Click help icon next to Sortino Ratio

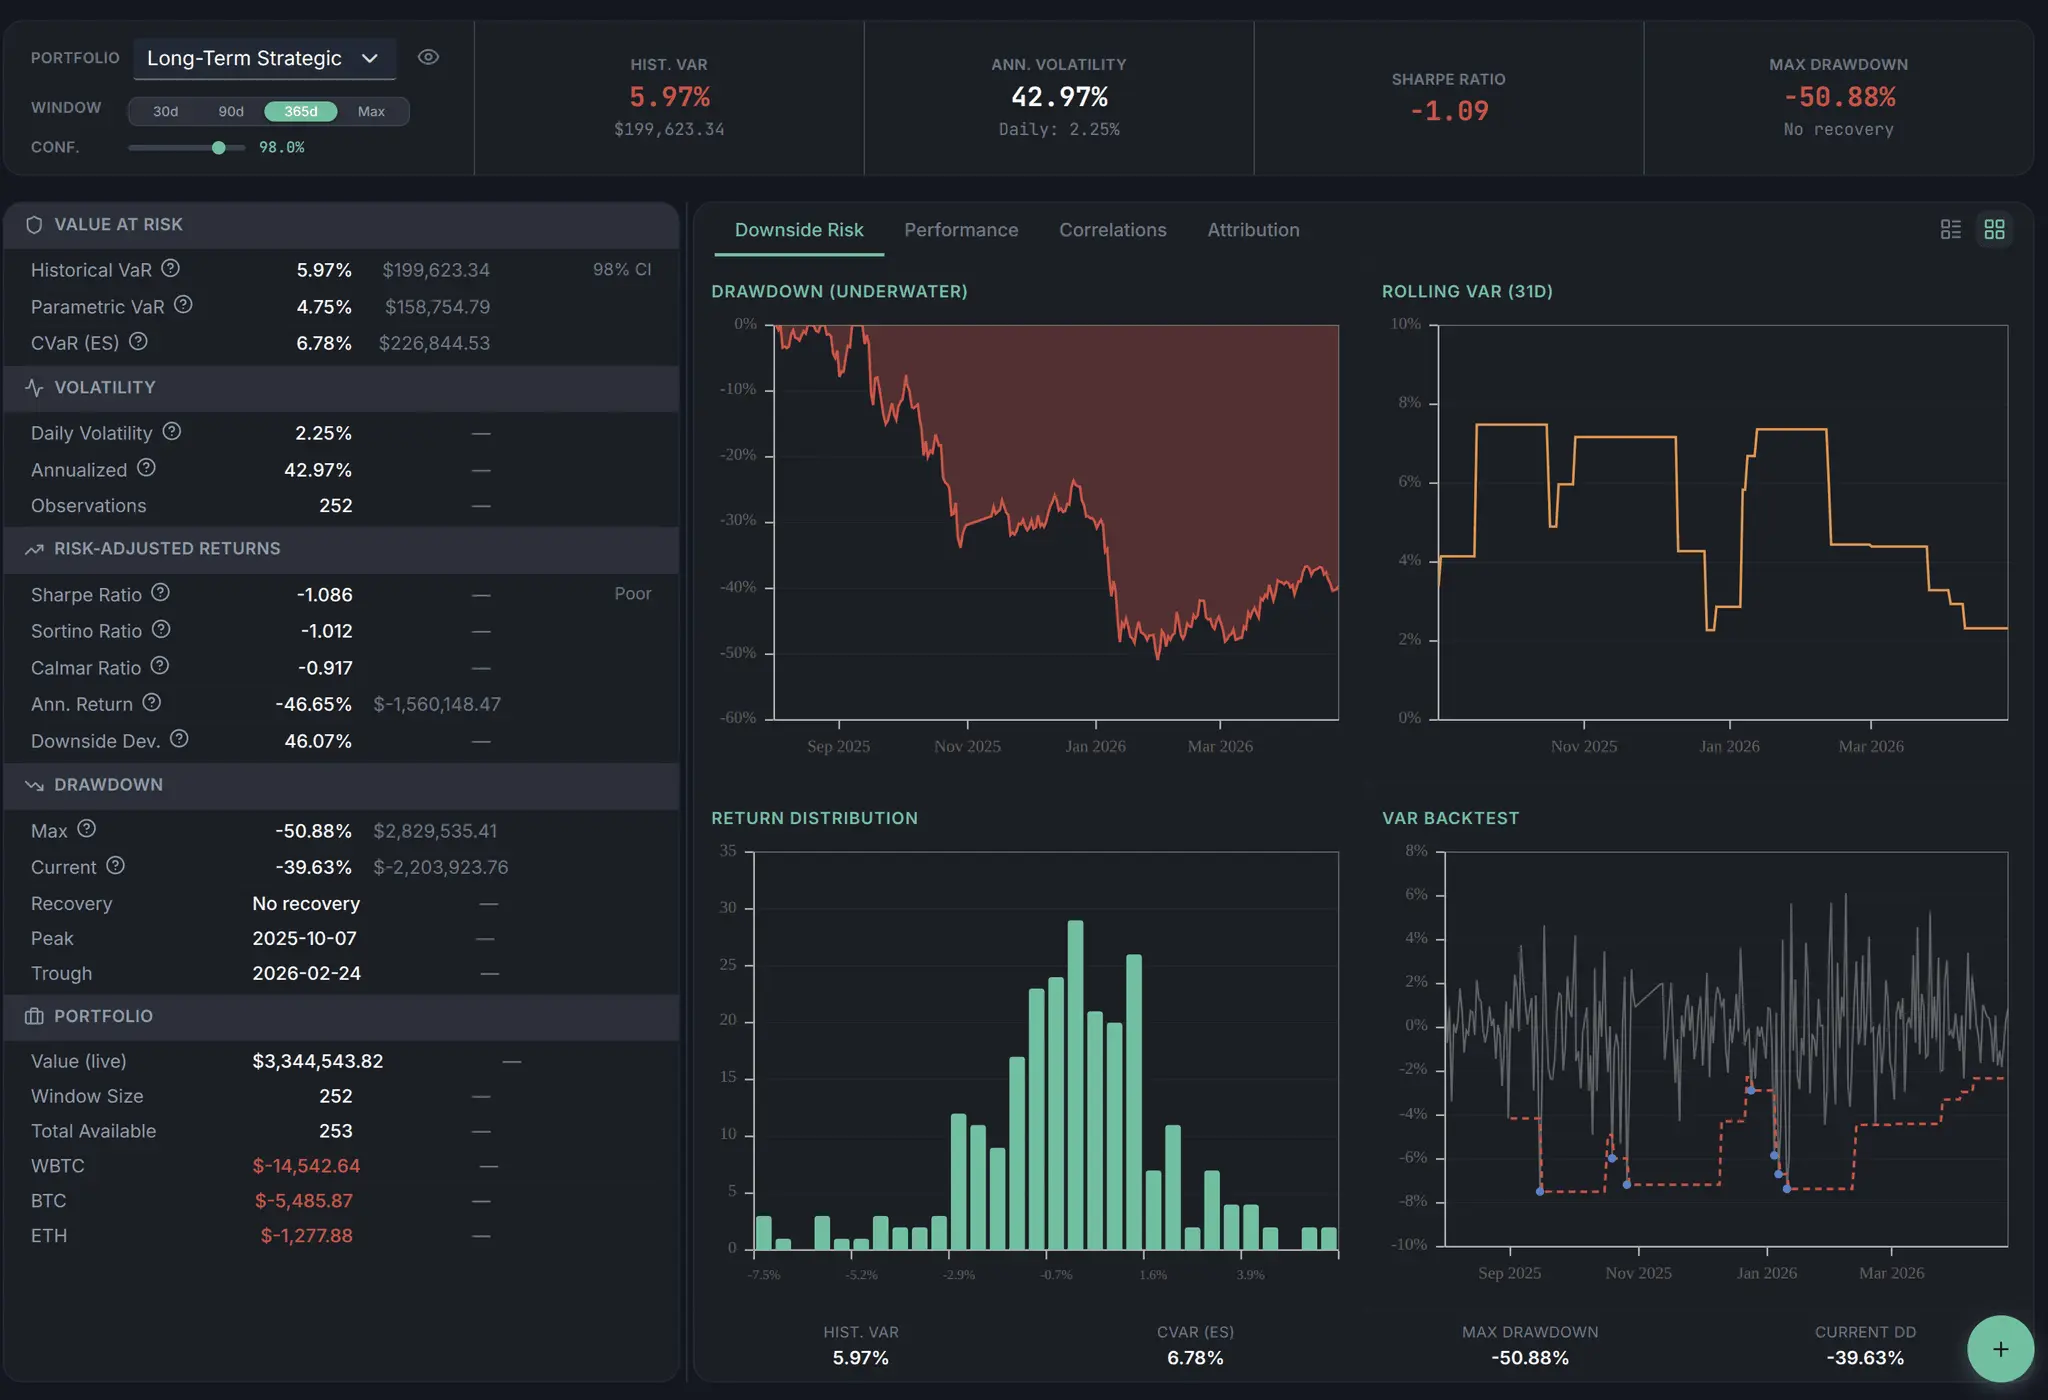(x=161, y=629)
